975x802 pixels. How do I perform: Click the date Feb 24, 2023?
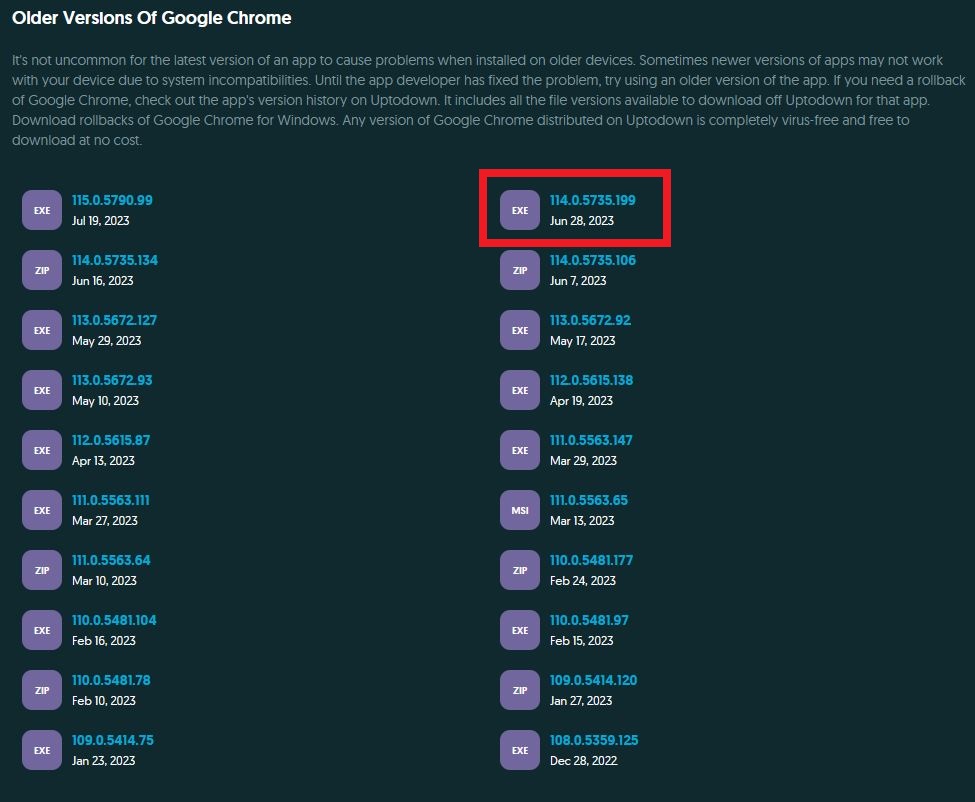tap(583, 581)
